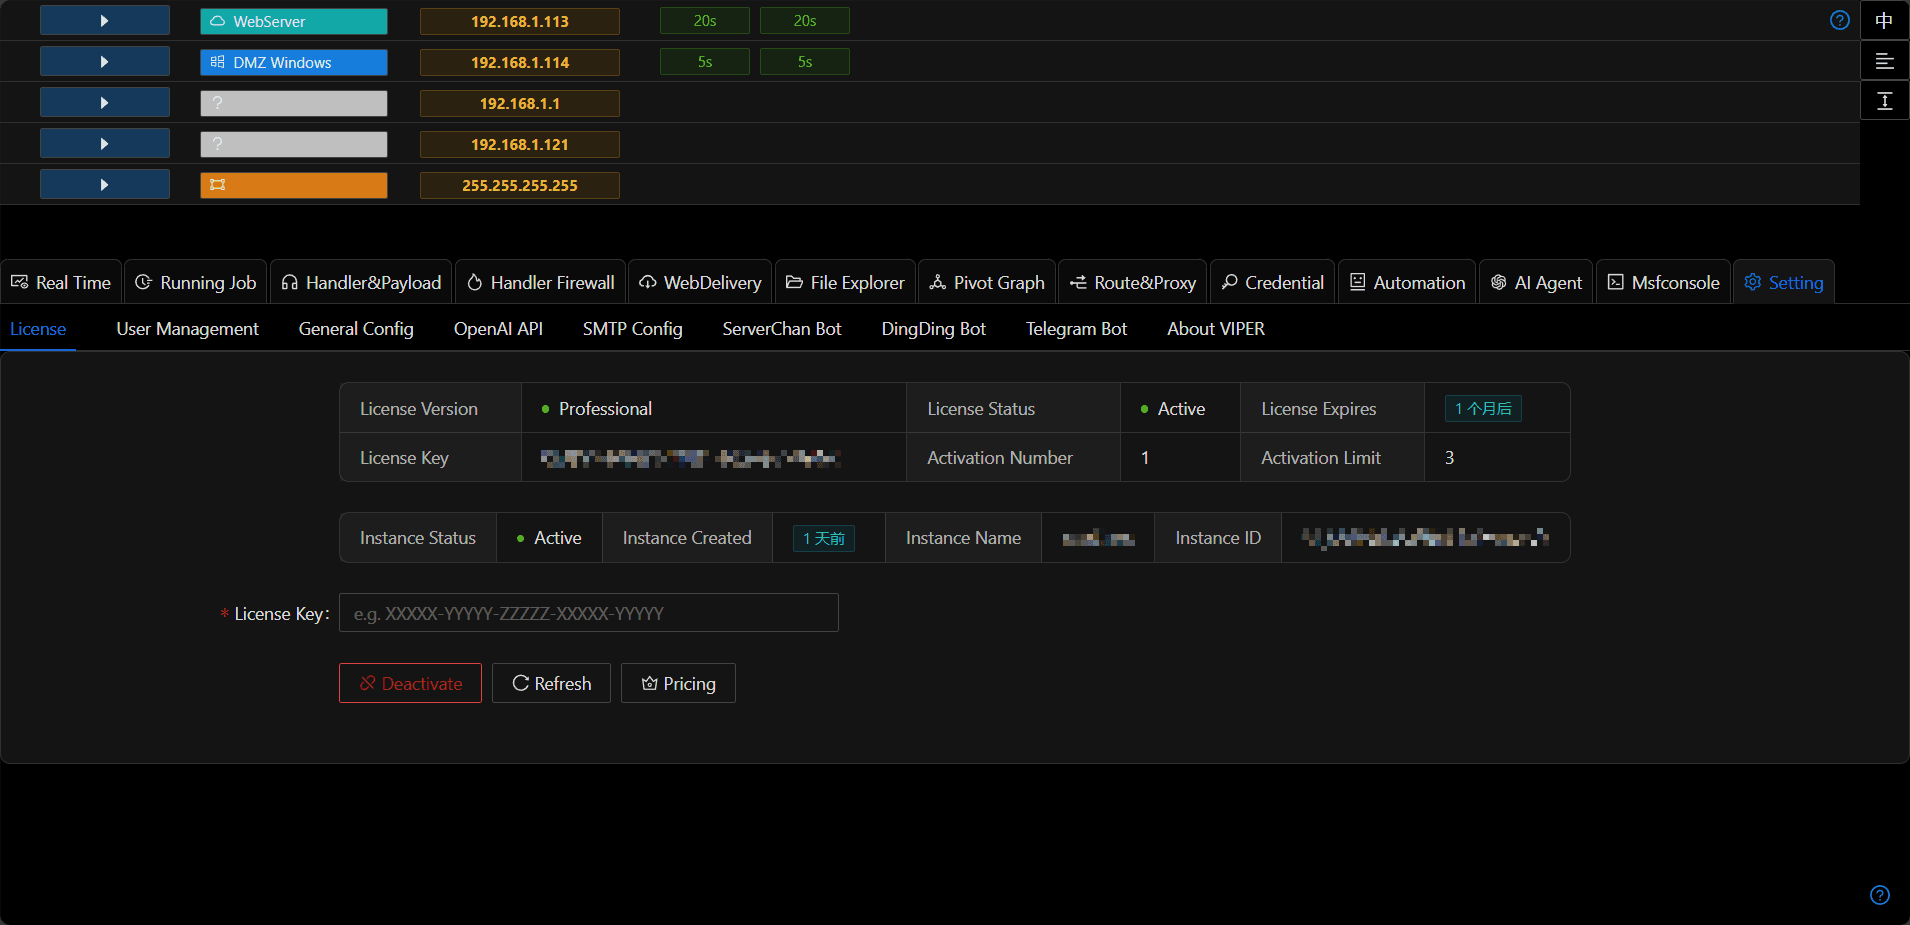Click the IP address 192.168.1.1
Image resolution: width=1910 pixels, height=925 pixels.
click(x=520, y=103)
